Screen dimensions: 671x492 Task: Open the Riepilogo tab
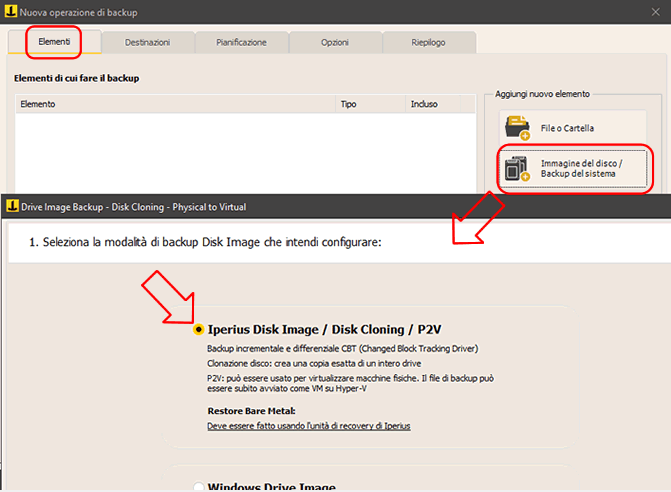pos(428,43)
